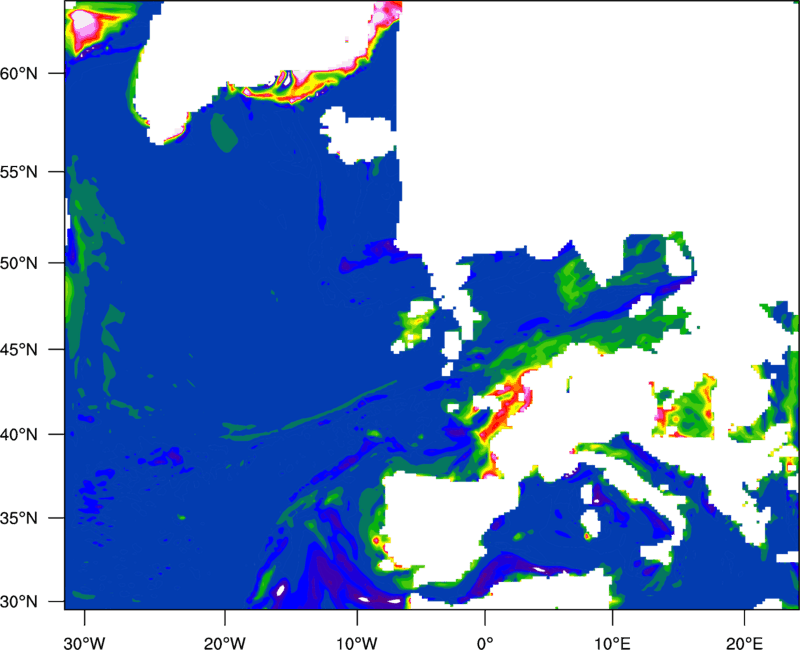Image resolution: width=800 pixels, height=650 pixels.
Task: Click the 0° longitude label
Action: (485, 643)
